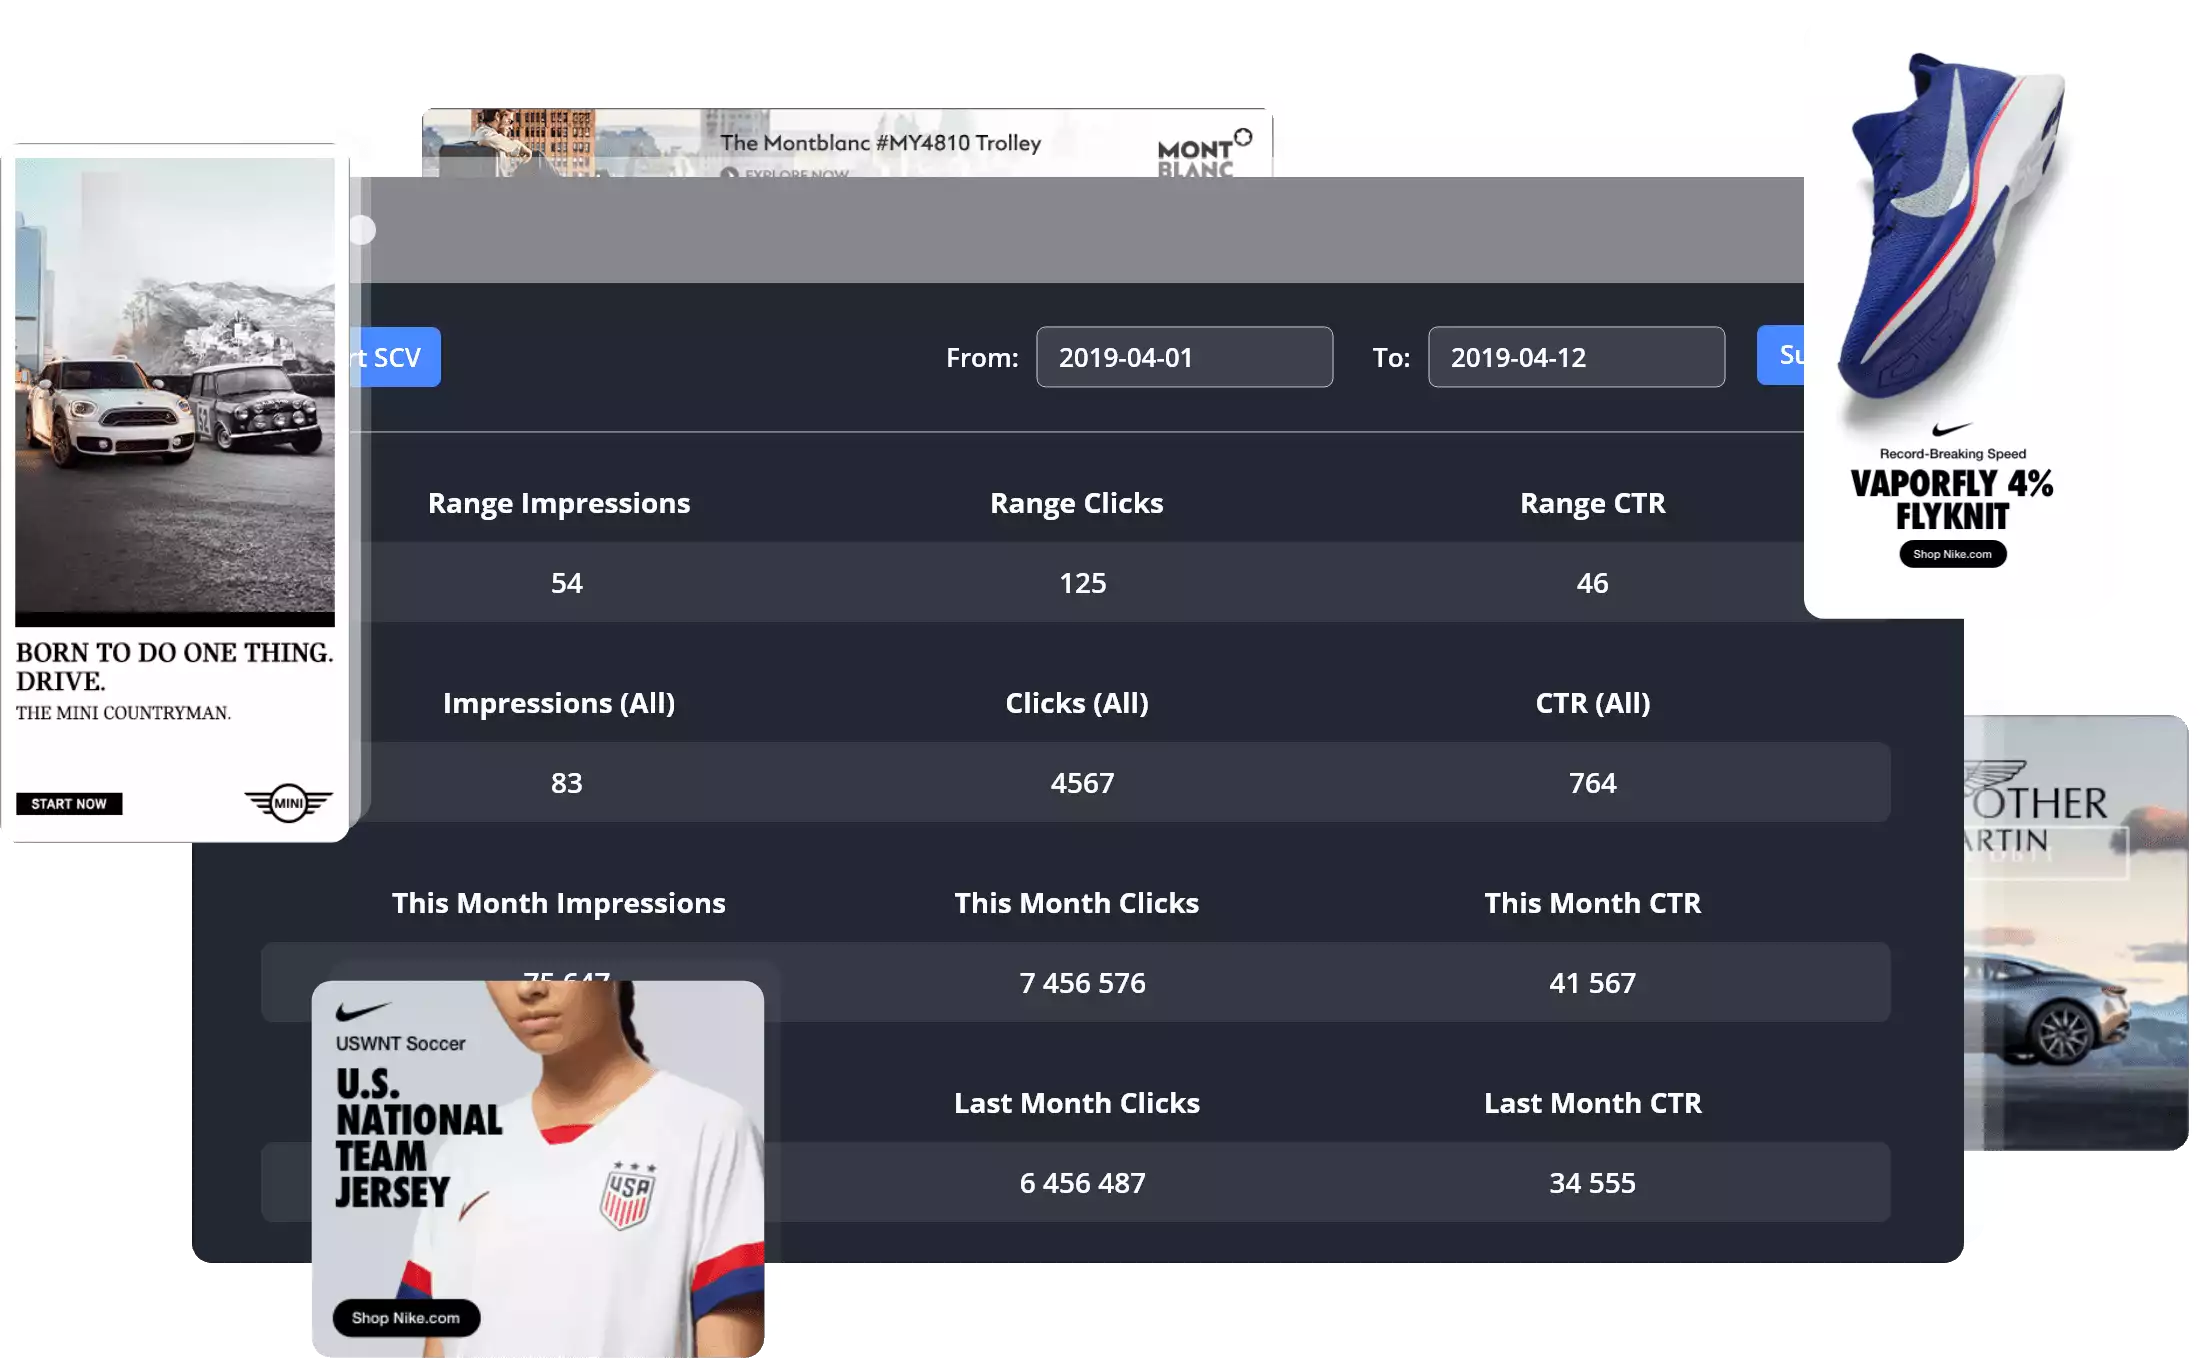Click the To: label
Viewport: 2200px width, 1358px height.
pos(1391,358)
